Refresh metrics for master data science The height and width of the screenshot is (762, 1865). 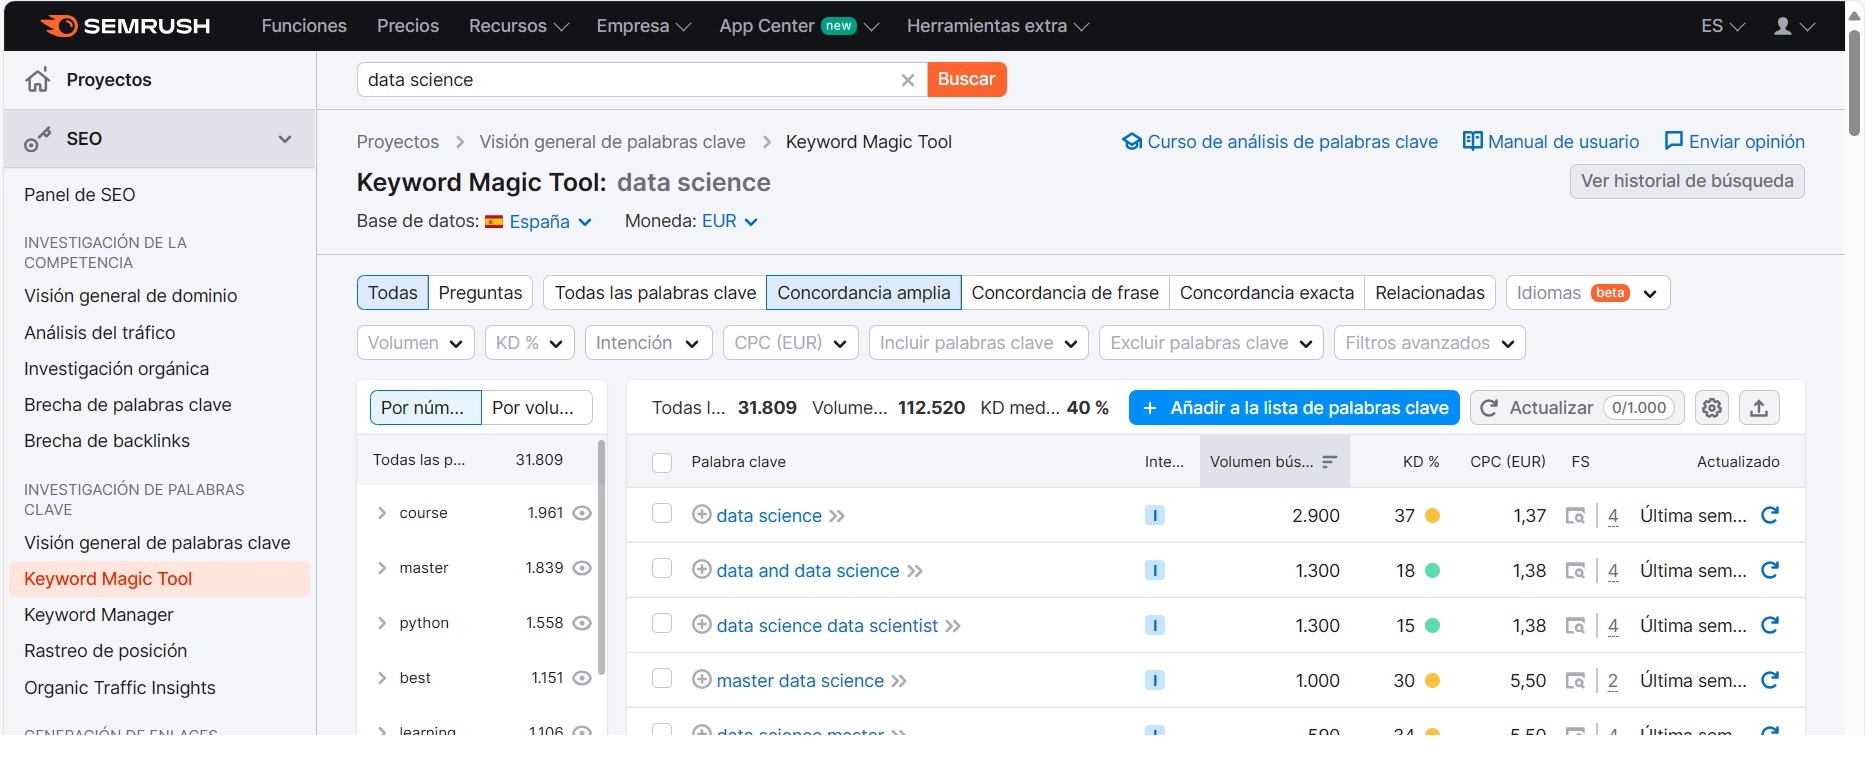coord(1770,680)
